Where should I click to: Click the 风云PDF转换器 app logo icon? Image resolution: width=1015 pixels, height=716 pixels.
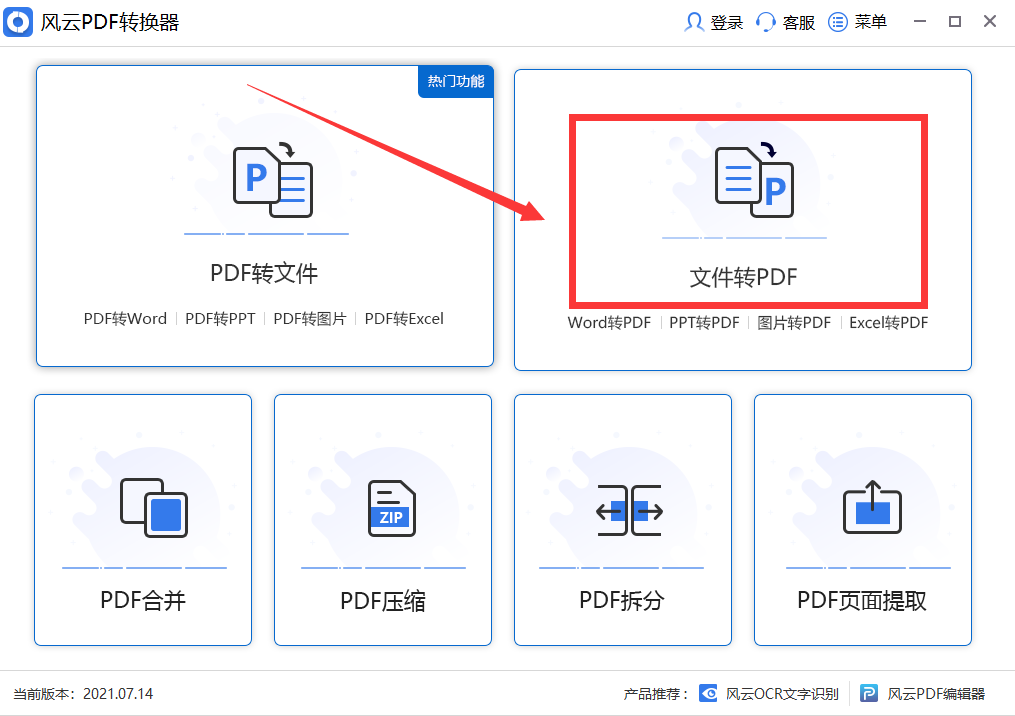18,22
